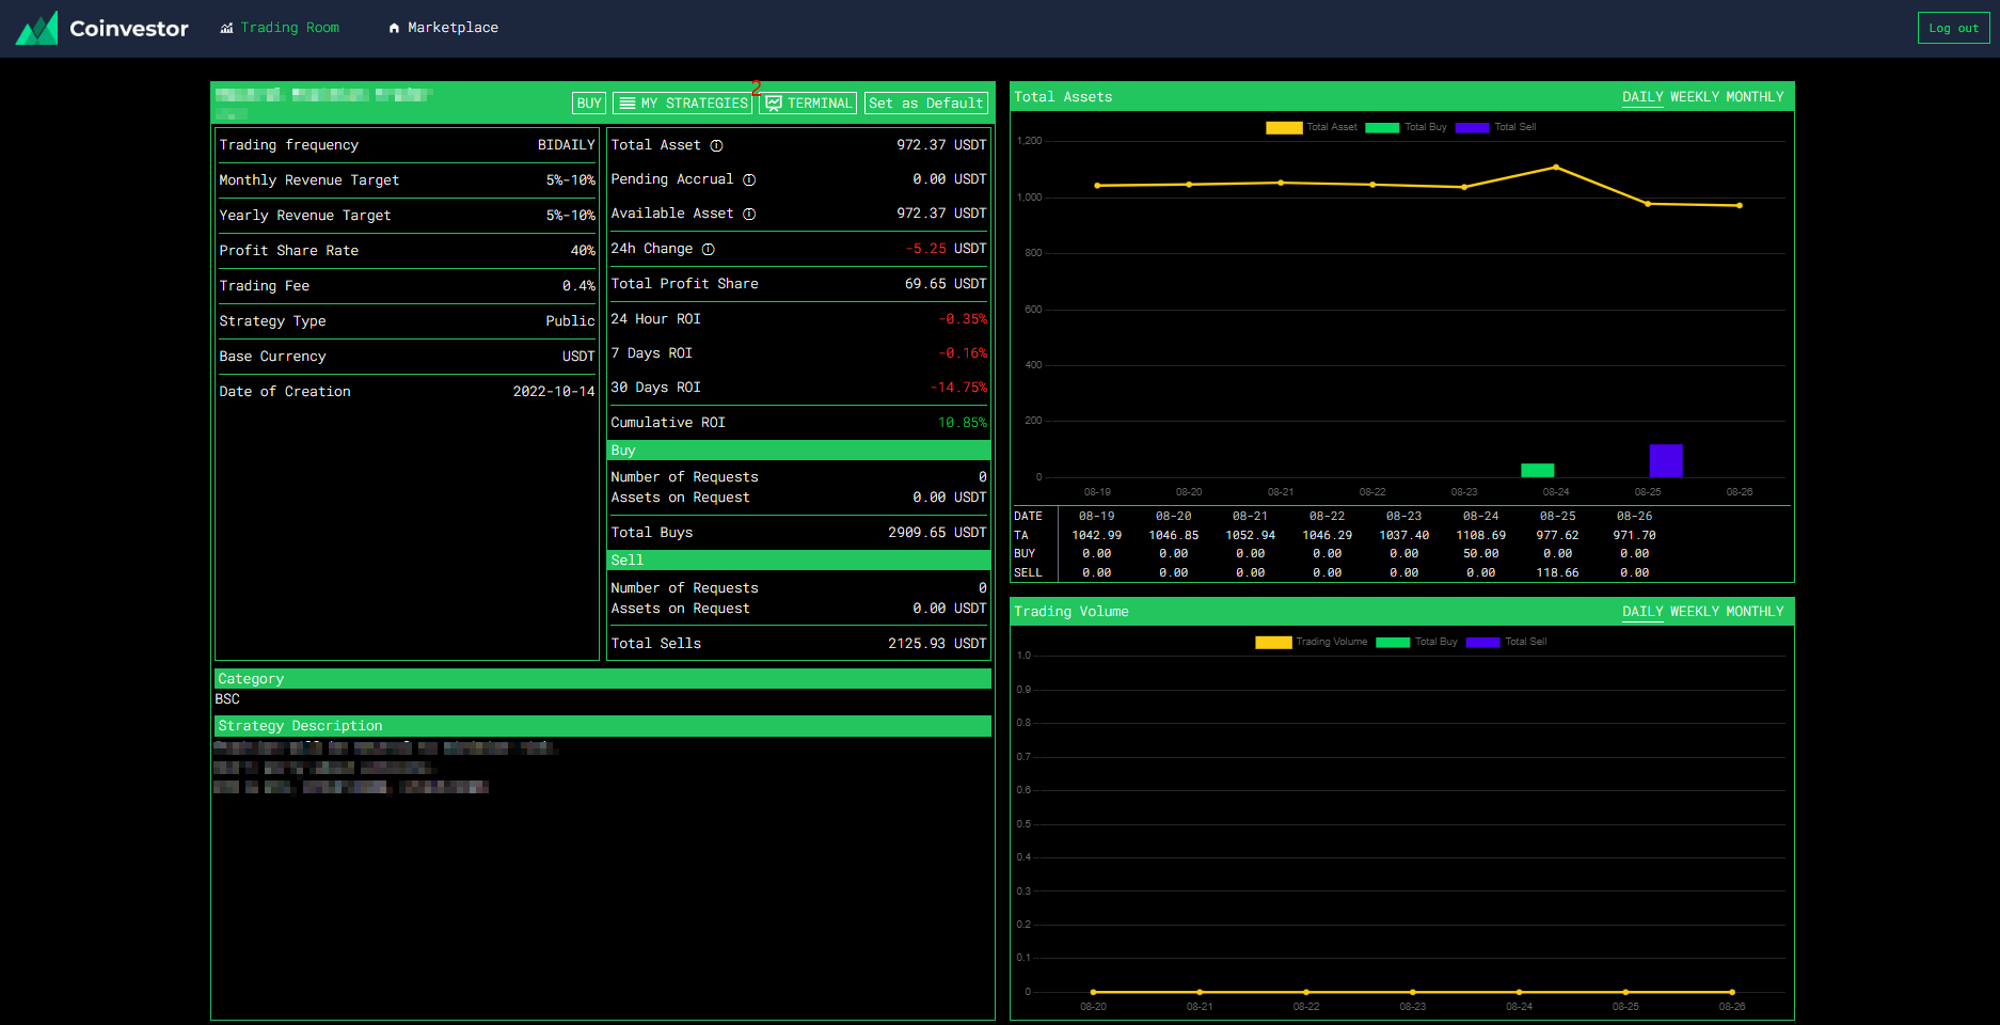
Task: Click the 08-24 peak point on asset line
Action: click(1555, 167)
